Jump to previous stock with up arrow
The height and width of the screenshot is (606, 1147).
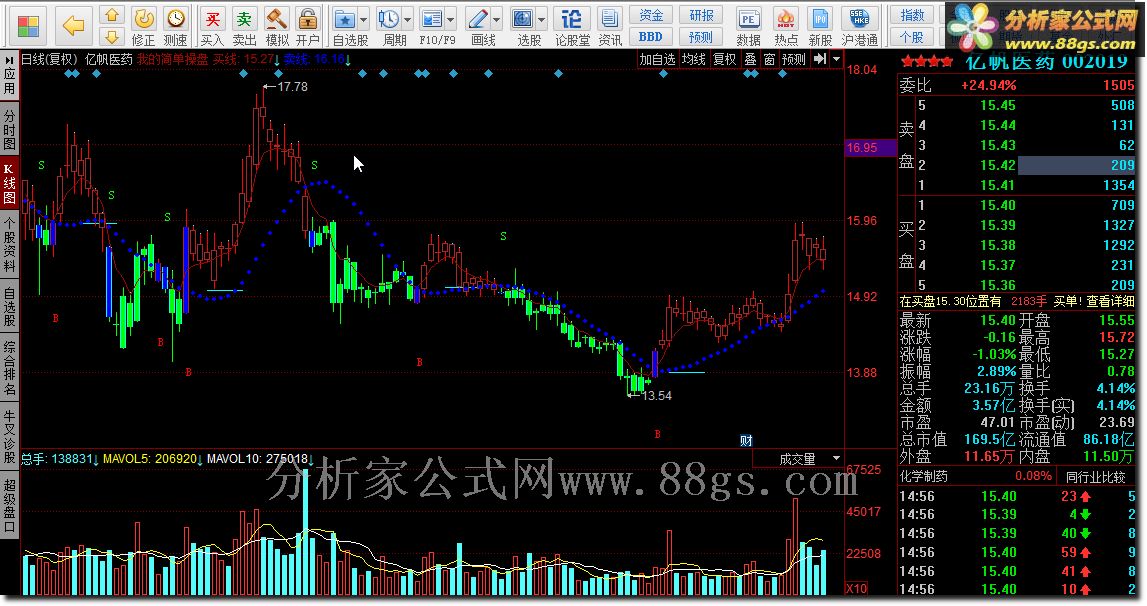111,15
